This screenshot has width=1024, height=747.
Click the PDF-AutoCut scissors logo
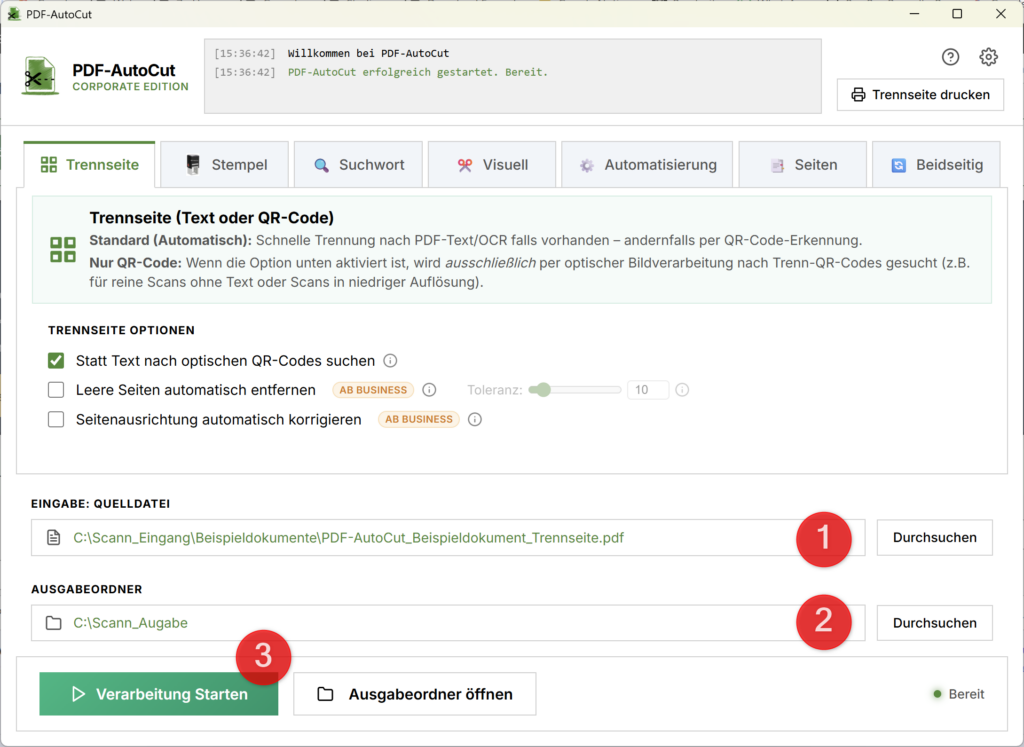pos(39,76)
